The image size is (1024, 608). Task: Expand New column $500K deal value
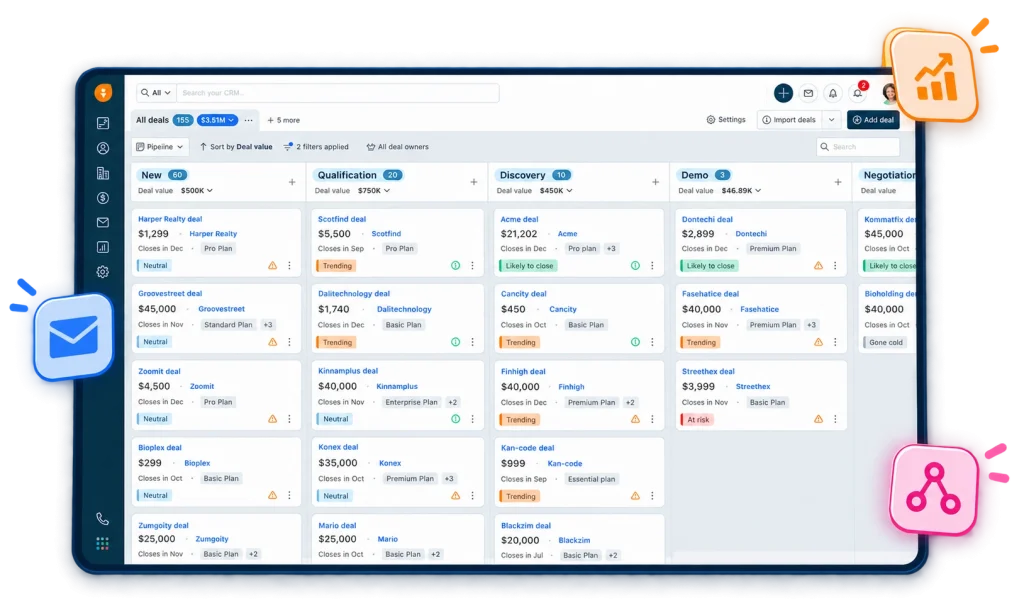(x=197, y=191)
